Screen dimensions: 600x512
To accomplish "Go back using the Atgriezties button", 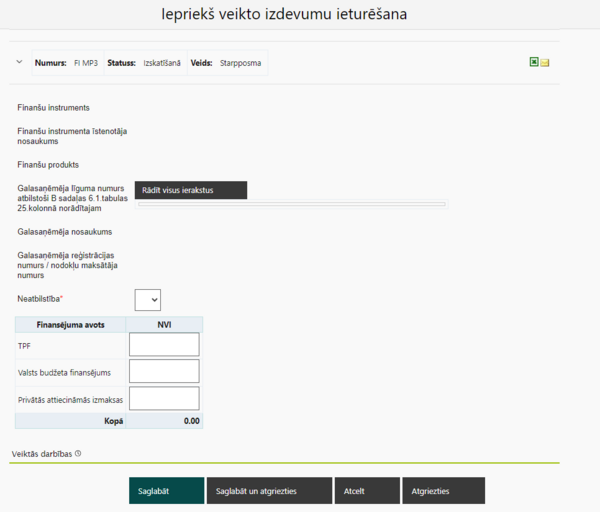I will [444, 491].
